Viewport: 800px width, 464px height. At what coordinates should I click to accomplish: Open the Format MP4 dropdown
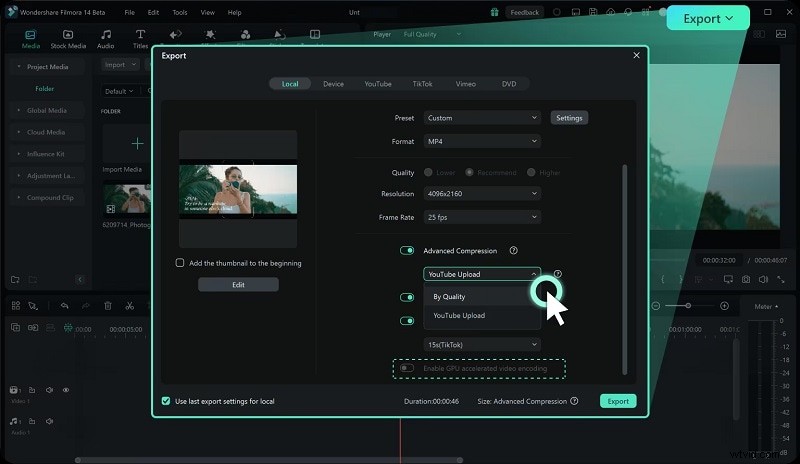pyautogui.click(x=482, y=142)
